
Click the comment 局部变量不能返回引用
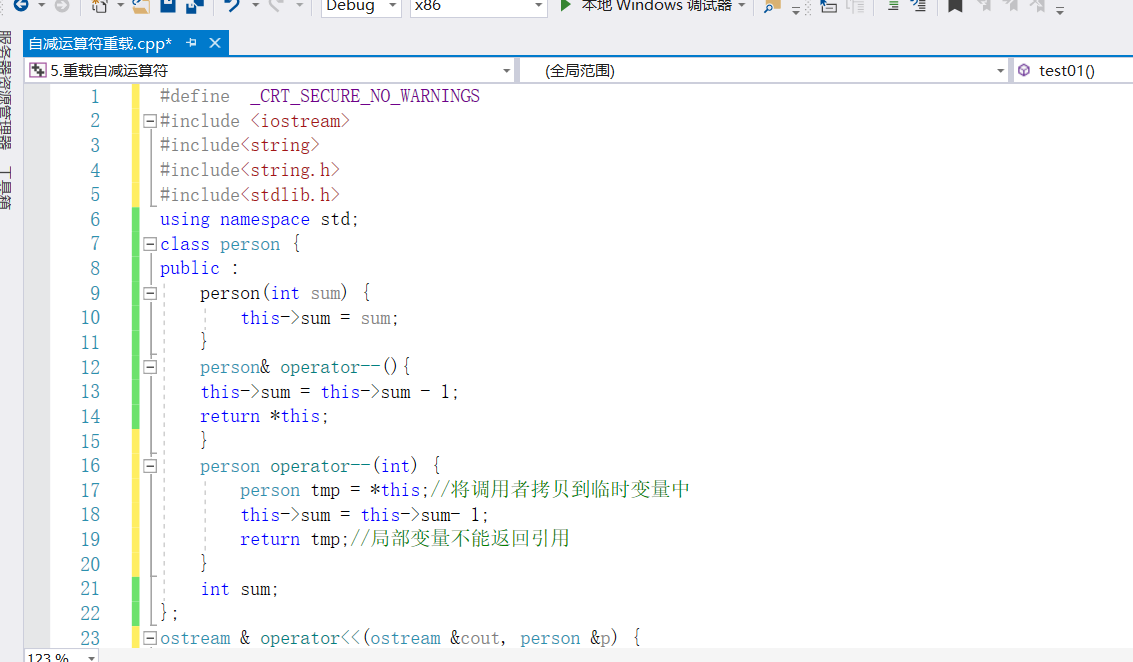pyautogui.click(x=470, y=539)
